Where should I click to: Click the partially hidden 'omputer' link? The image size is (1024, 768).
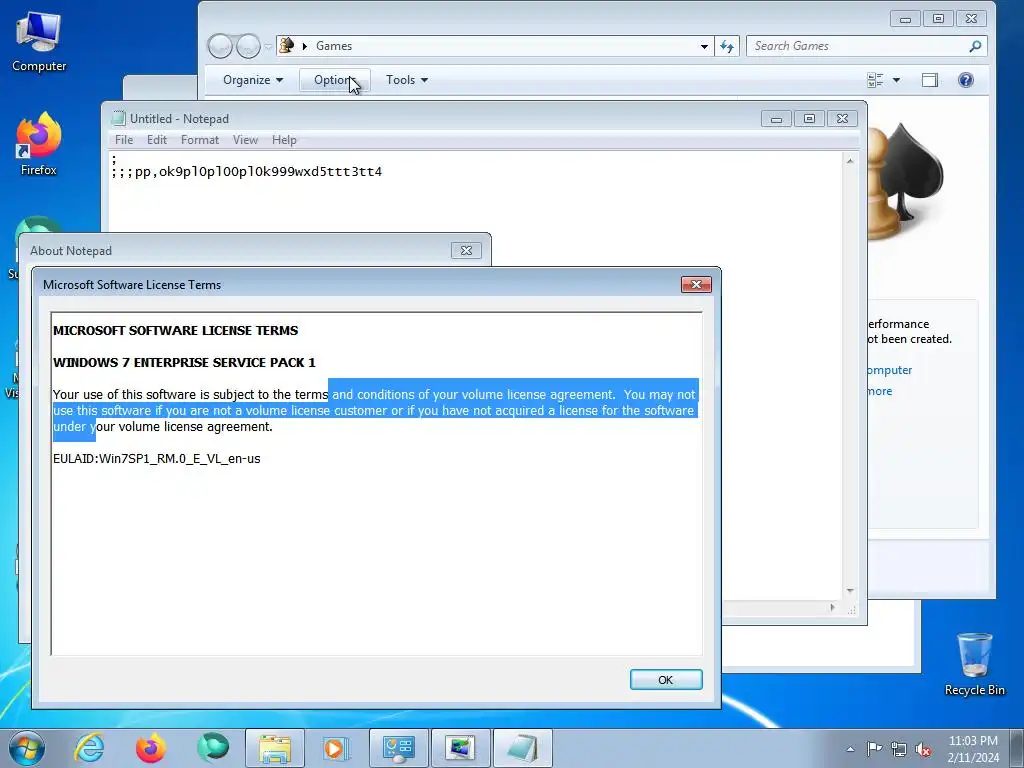(890, 370)
